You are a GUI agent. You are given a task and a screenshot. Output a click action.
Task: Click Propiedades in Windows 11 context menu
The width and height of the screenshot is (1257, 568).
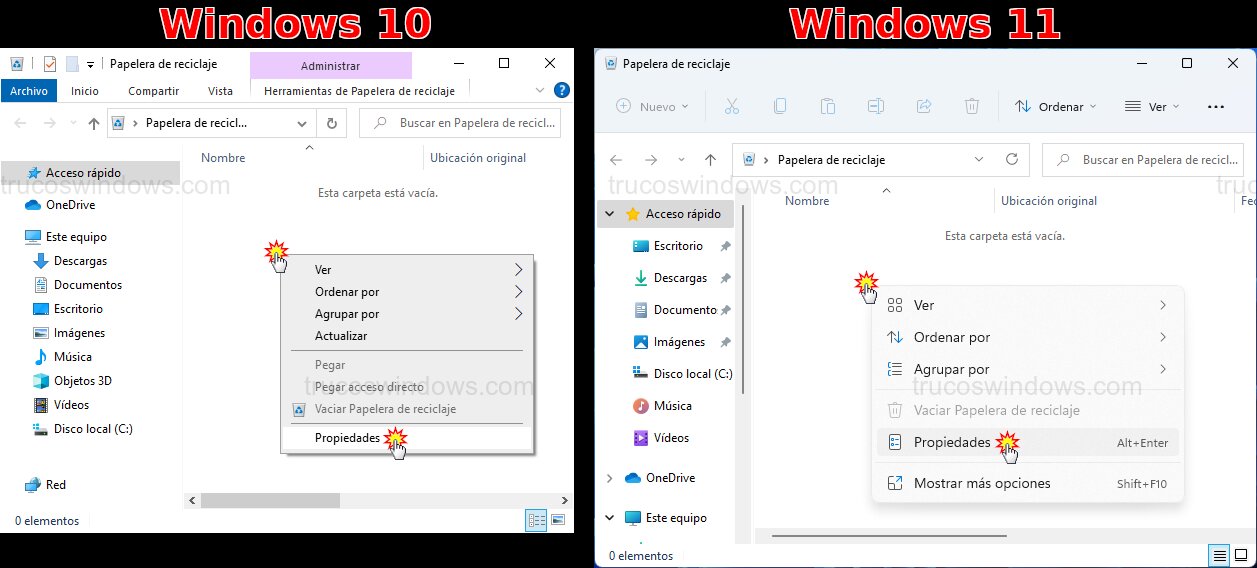1028,442
